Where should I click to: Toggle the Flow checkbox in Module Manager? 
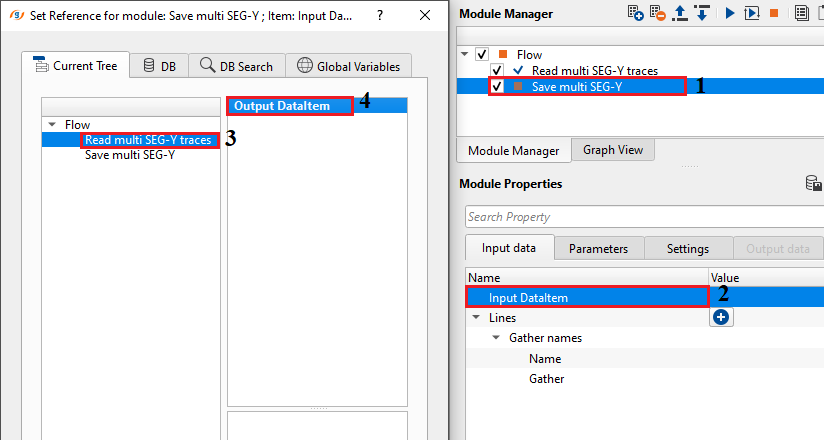(482, 54)
